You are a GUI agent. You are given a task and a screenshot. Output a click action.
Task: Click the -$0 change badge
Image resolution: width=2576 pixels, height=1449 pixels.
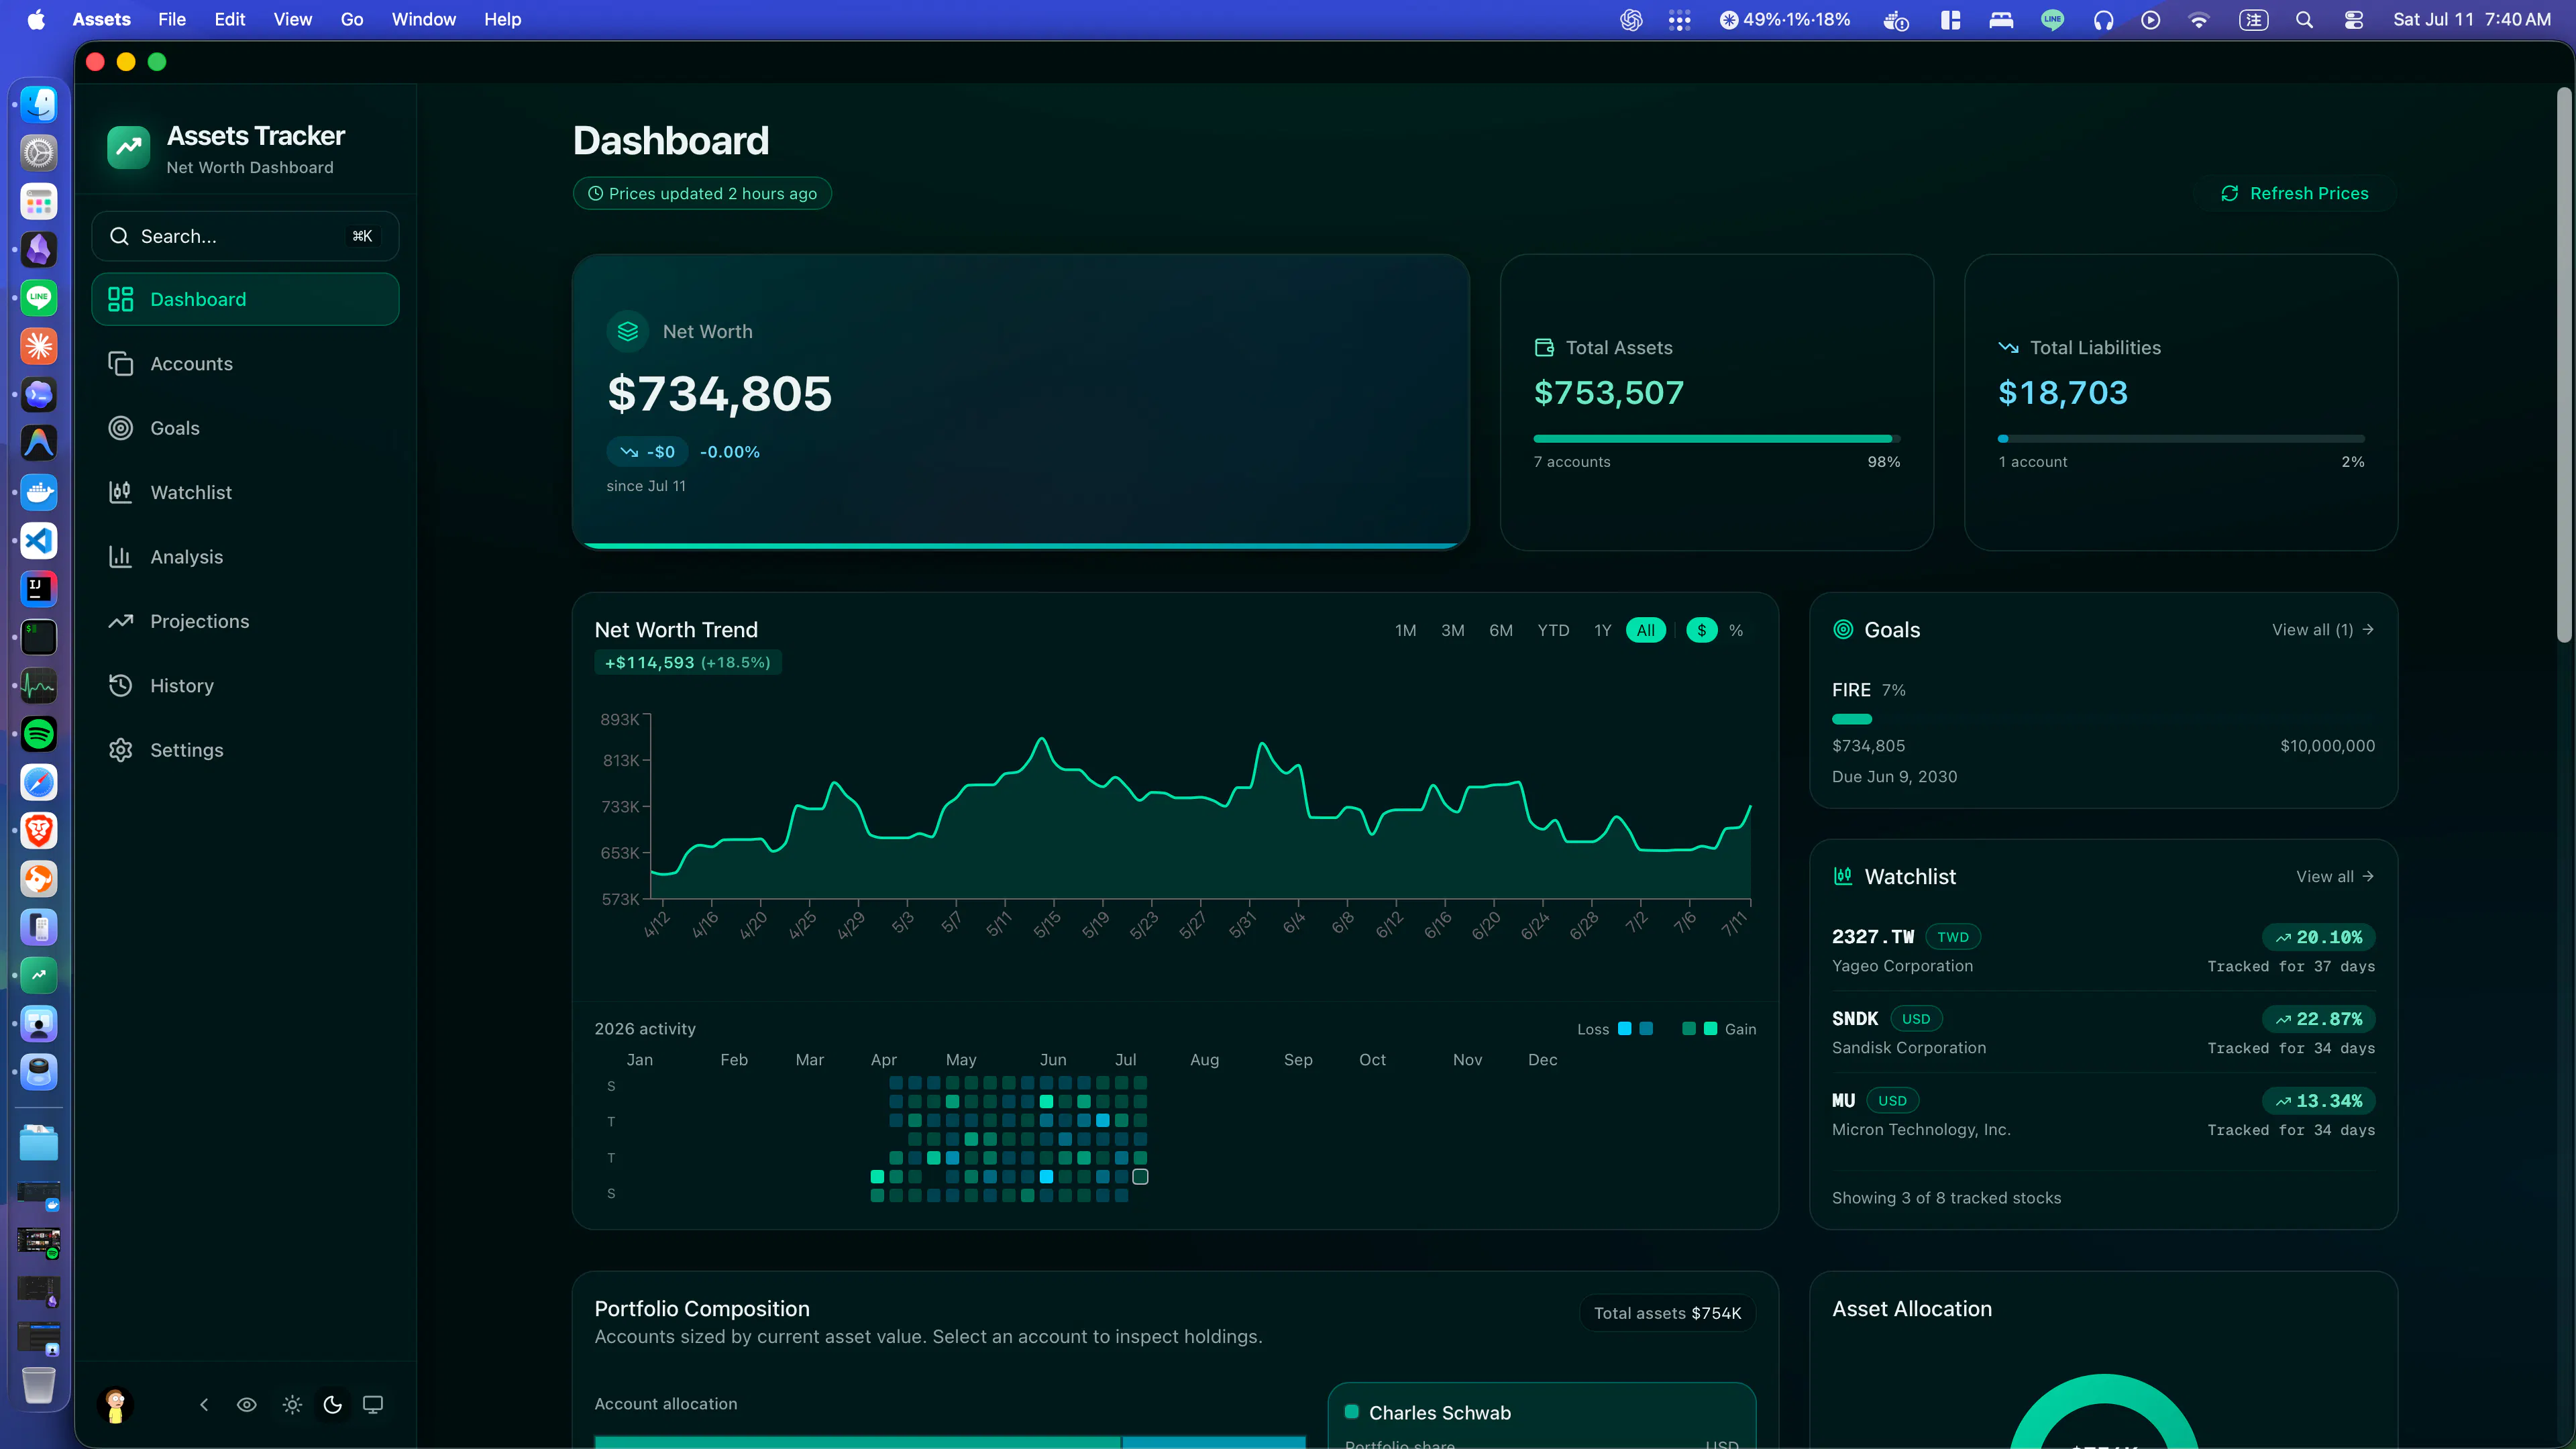(647, 452)
